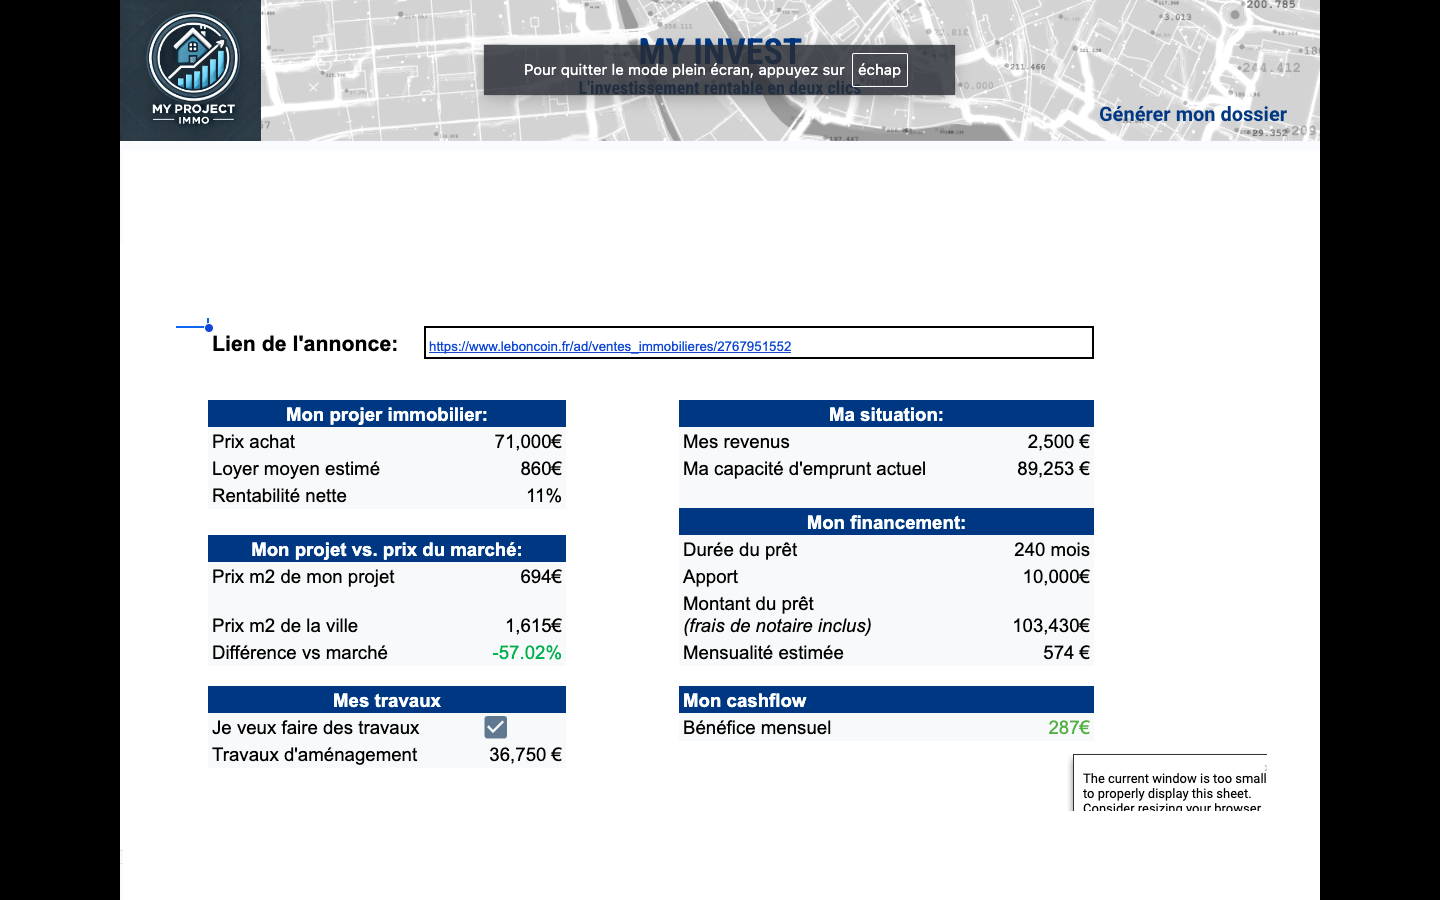Select the Lien de l'annonce input box

759,342
